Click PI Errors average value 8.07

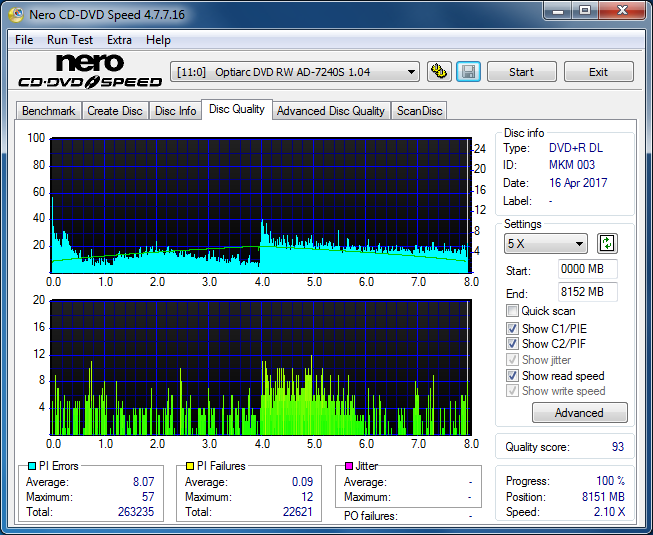pos(144,482)
